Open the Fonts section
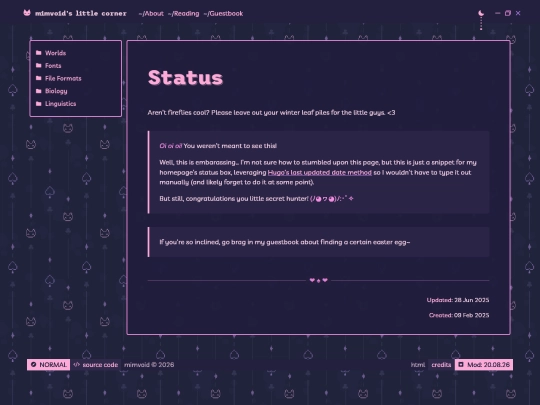Screen dimensions: 540x405 coord(53,66)
